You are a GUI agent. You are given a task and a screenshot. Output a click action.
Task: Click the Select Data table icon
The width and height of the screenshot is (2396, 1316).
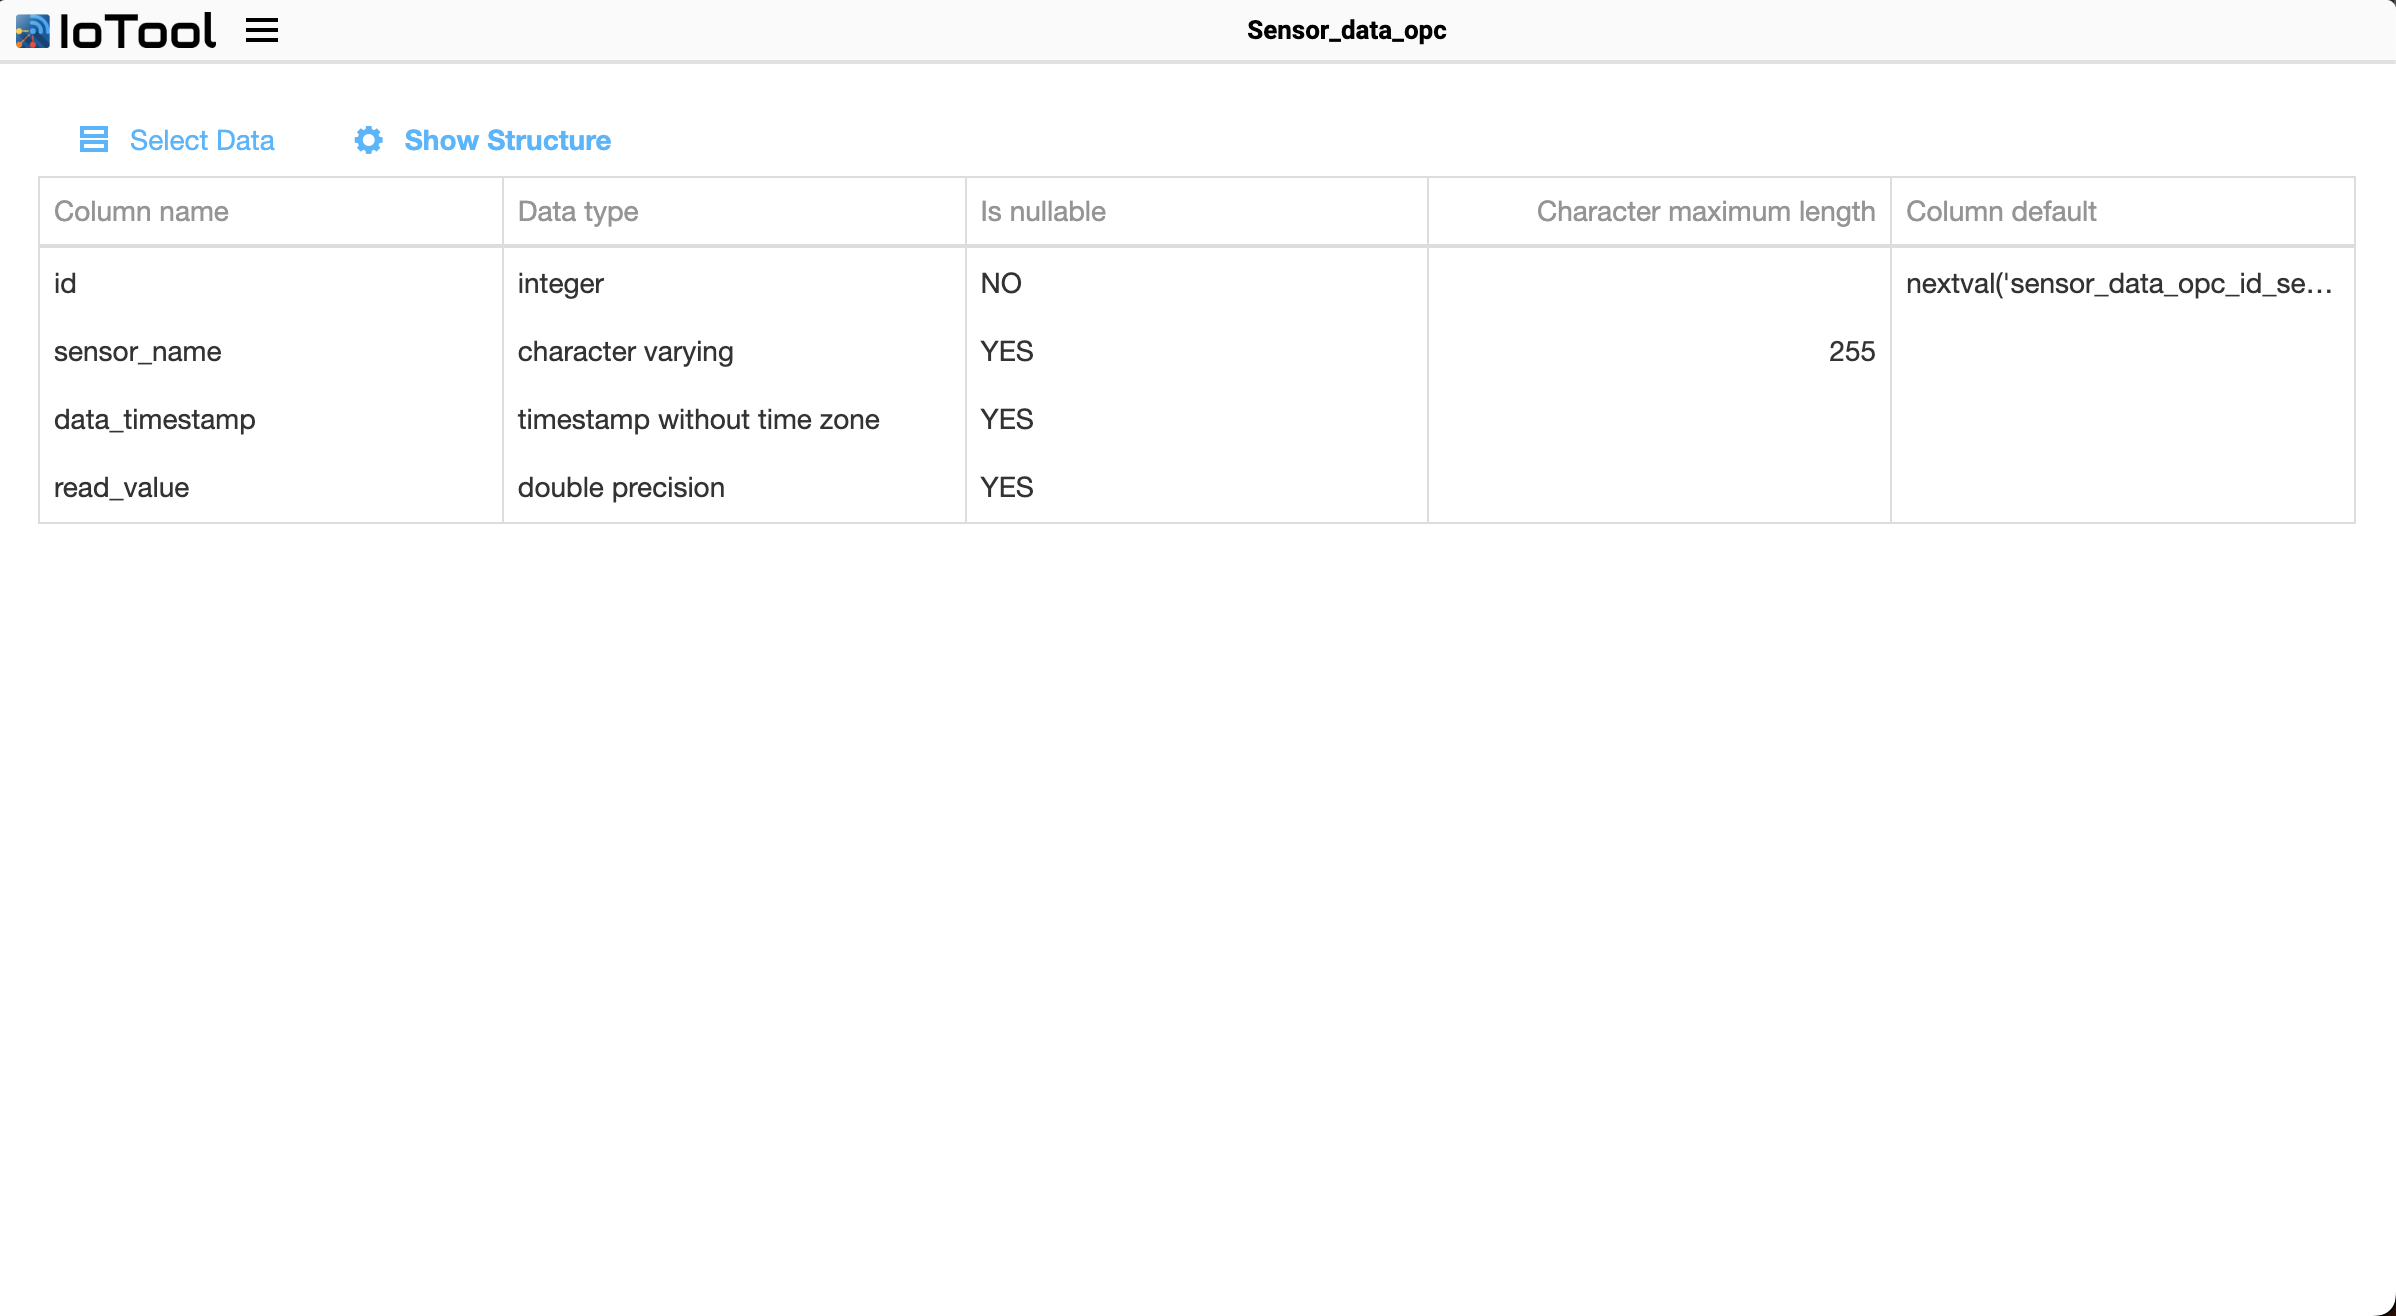(94, 139)
